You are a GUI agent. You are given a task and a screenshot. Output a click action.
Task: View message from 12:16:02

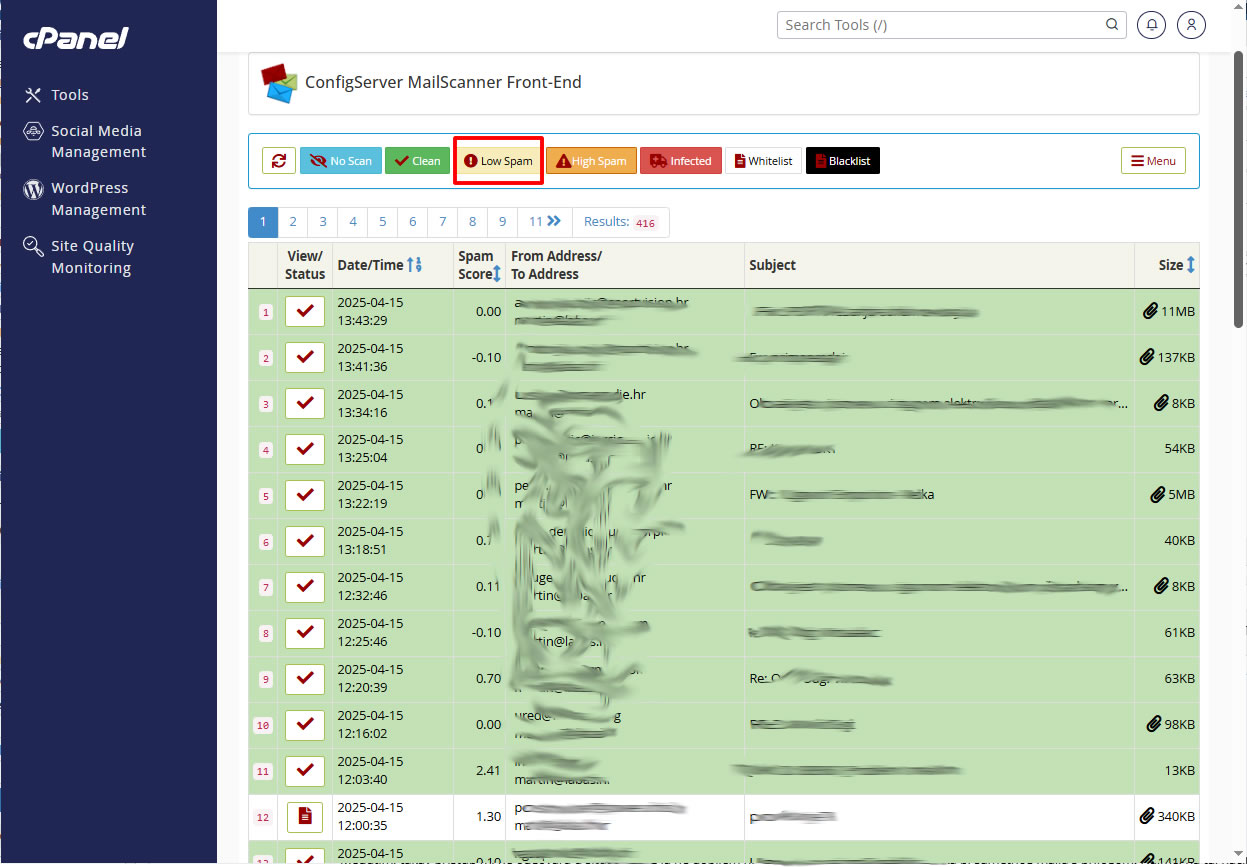[x=305, y=725]
